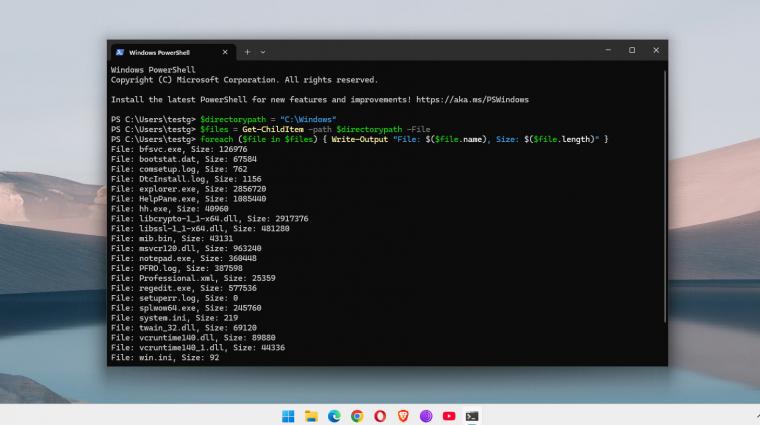Maximize the Terminal window
The width and height of the screenshot is (760, 425).
point(632,50)
